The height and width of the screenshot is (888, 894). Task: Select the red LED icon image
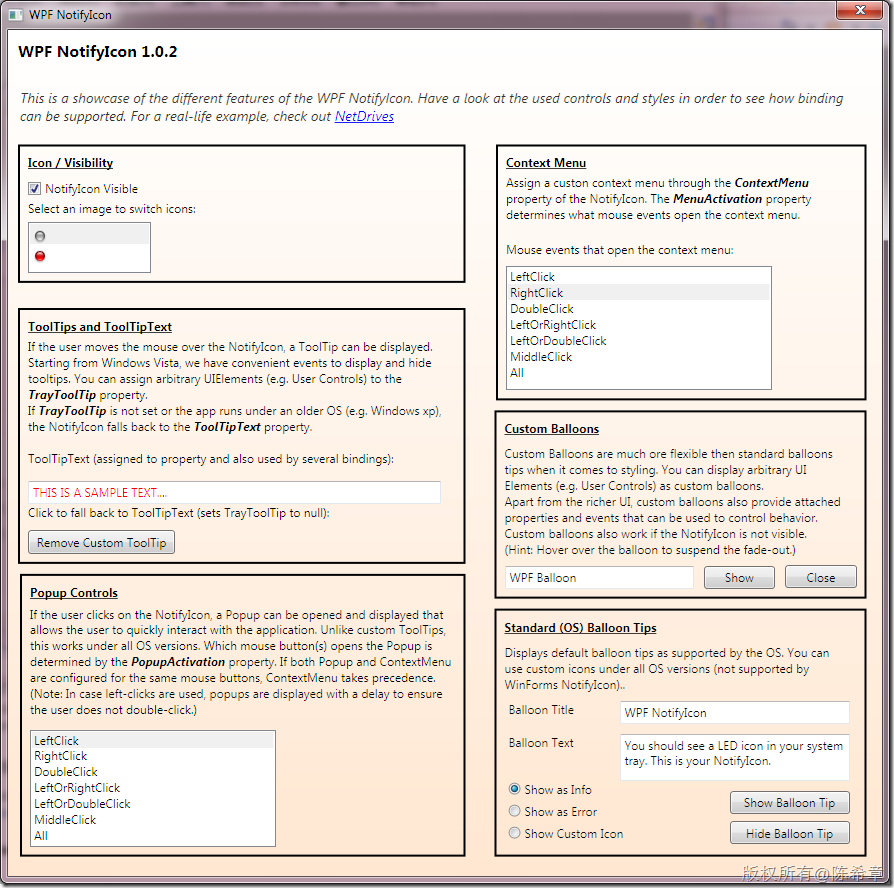coord(40,256)
